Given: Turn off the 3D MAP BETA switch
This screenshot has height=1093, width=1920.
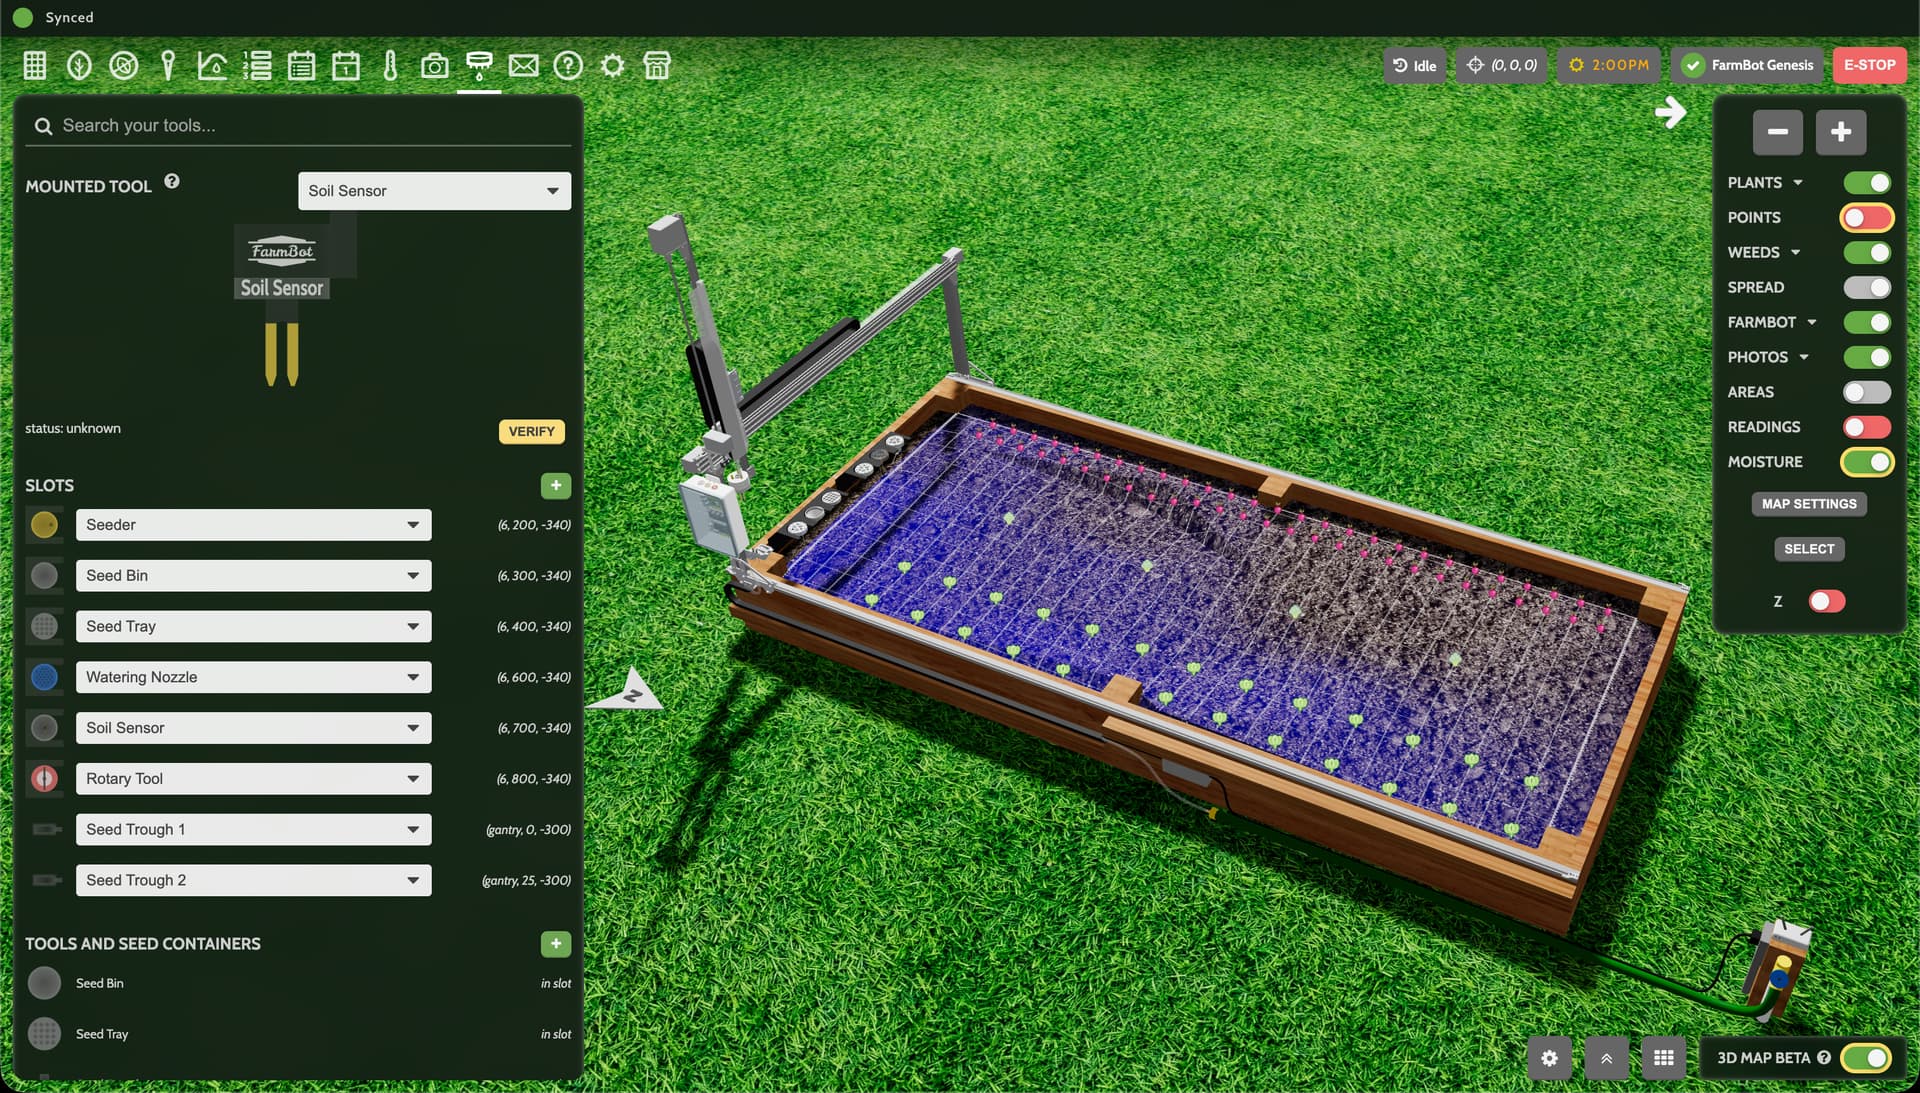Looking at the screenshot, I should [1865, 1058].
